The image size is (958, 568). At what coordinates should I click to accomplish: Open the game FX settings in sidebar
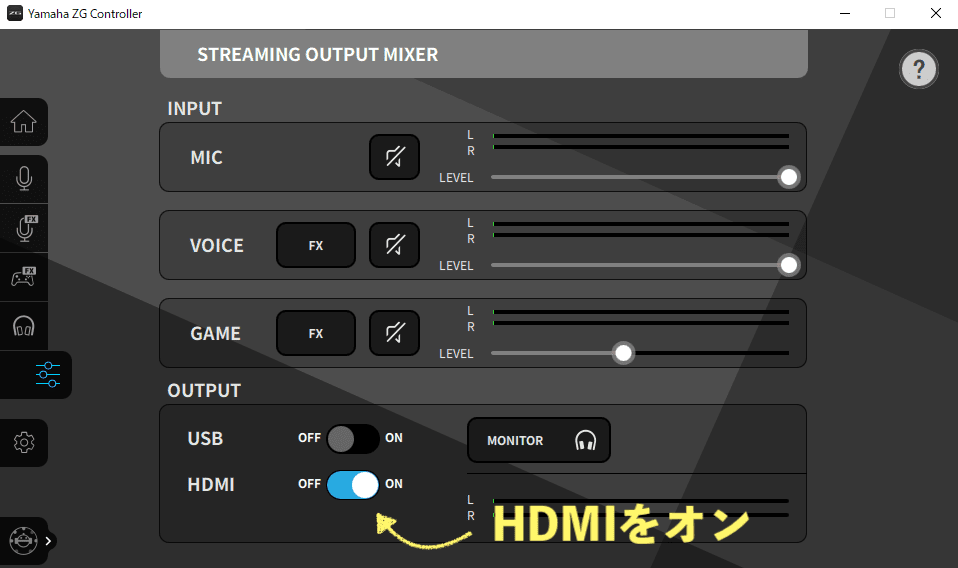click(x=23, y=277)
